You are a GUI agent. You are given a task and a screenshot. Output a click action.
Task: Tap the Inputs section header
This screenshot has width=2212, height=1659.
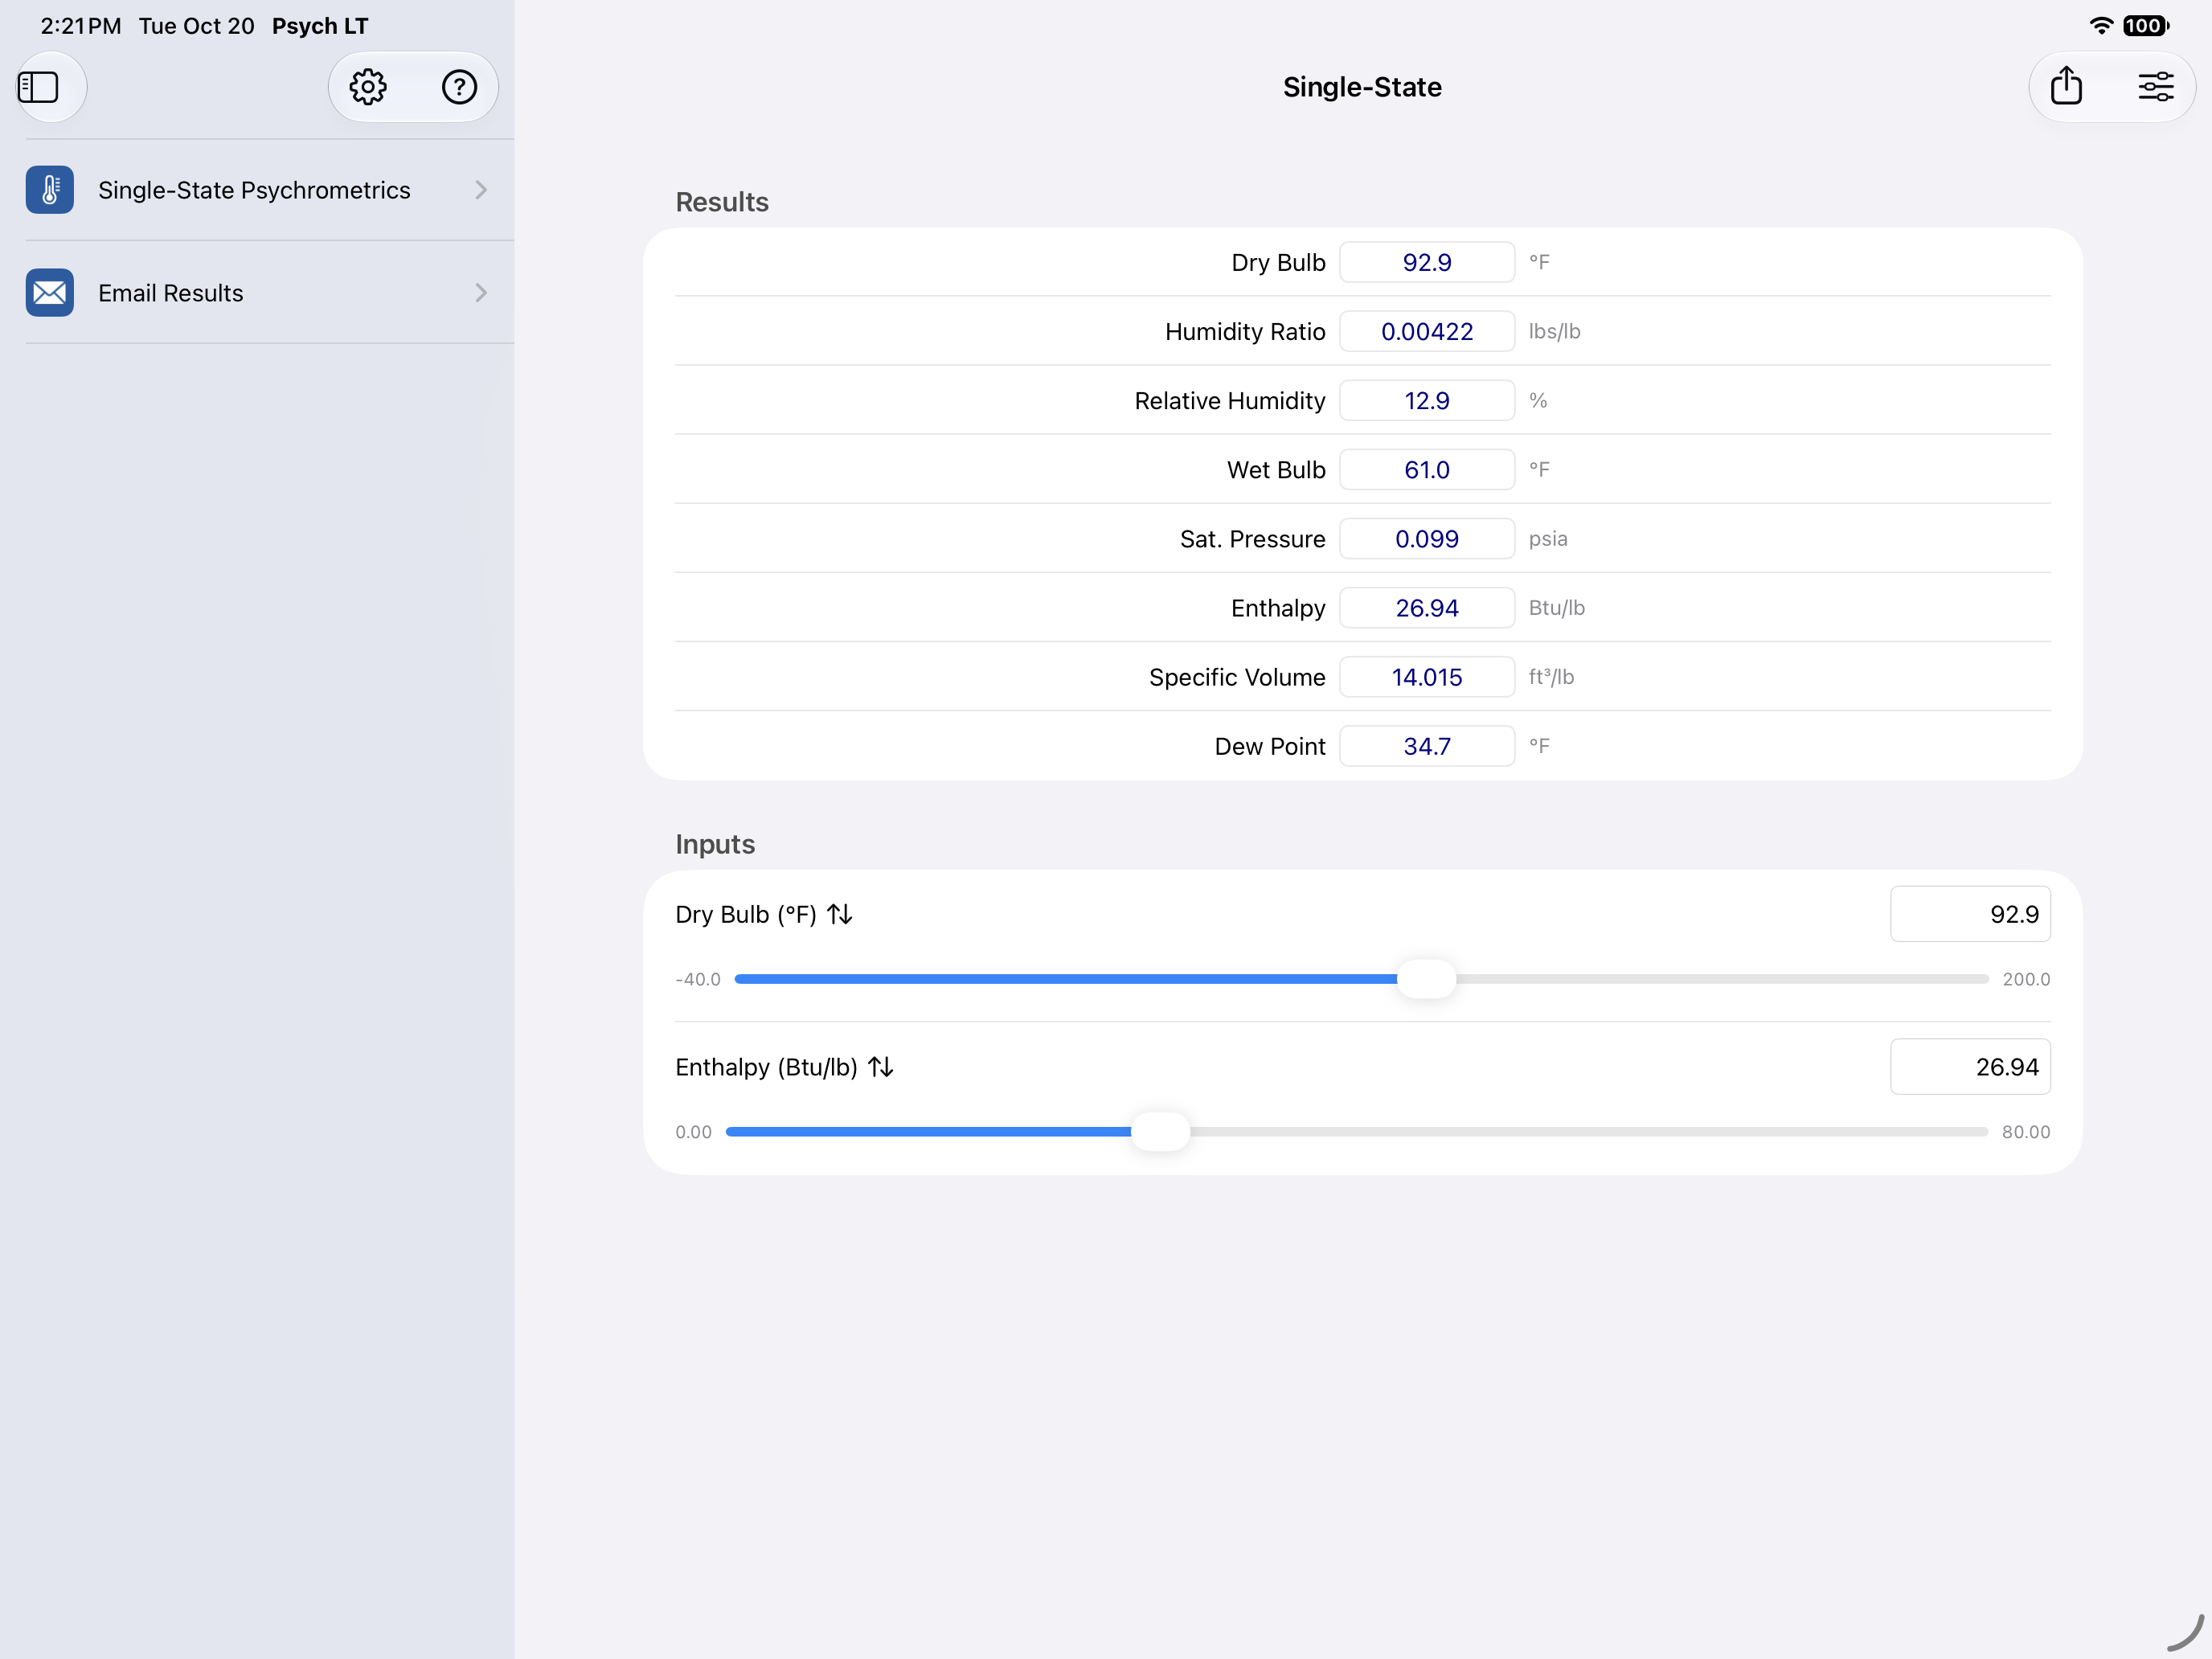715,844
